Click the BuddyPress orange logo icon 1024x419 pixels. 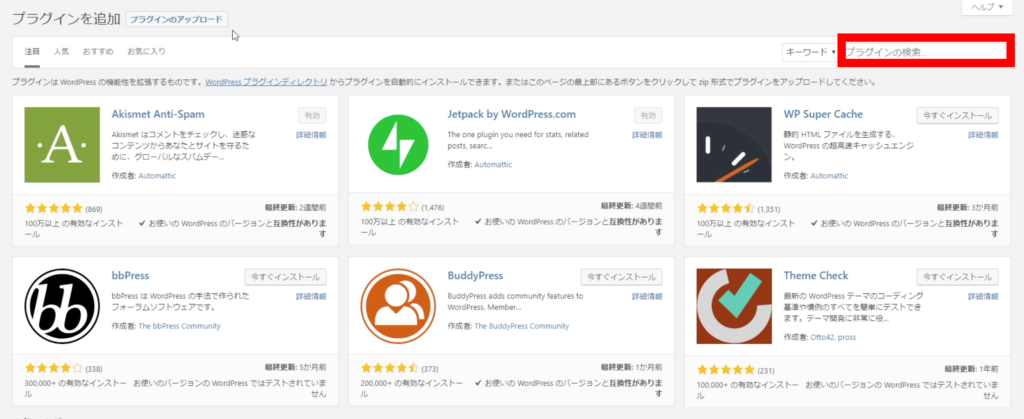(398, 306)
